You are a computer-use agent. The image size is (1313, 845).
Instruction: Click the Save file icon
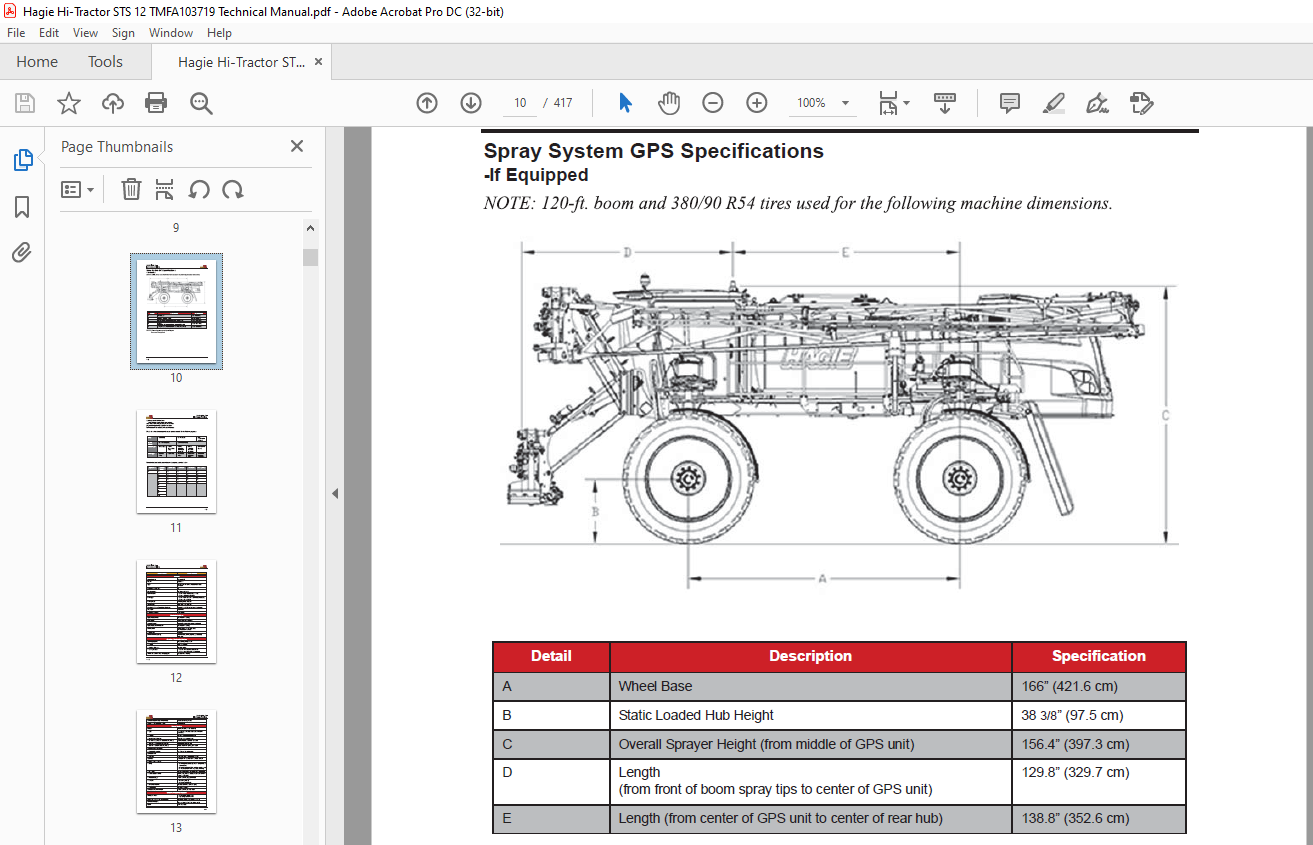coord(25,103)
